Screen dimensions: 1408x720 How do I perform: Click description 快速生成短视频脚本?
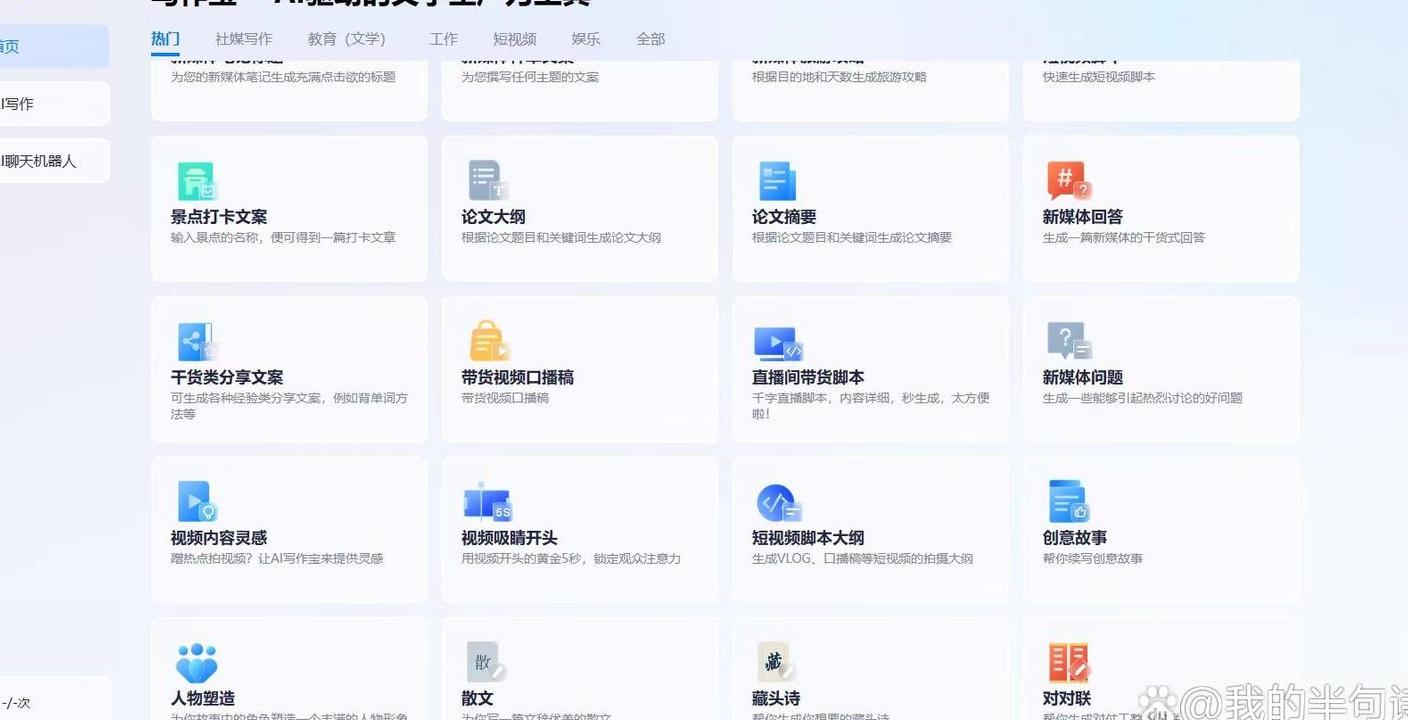pos(1098,77)
